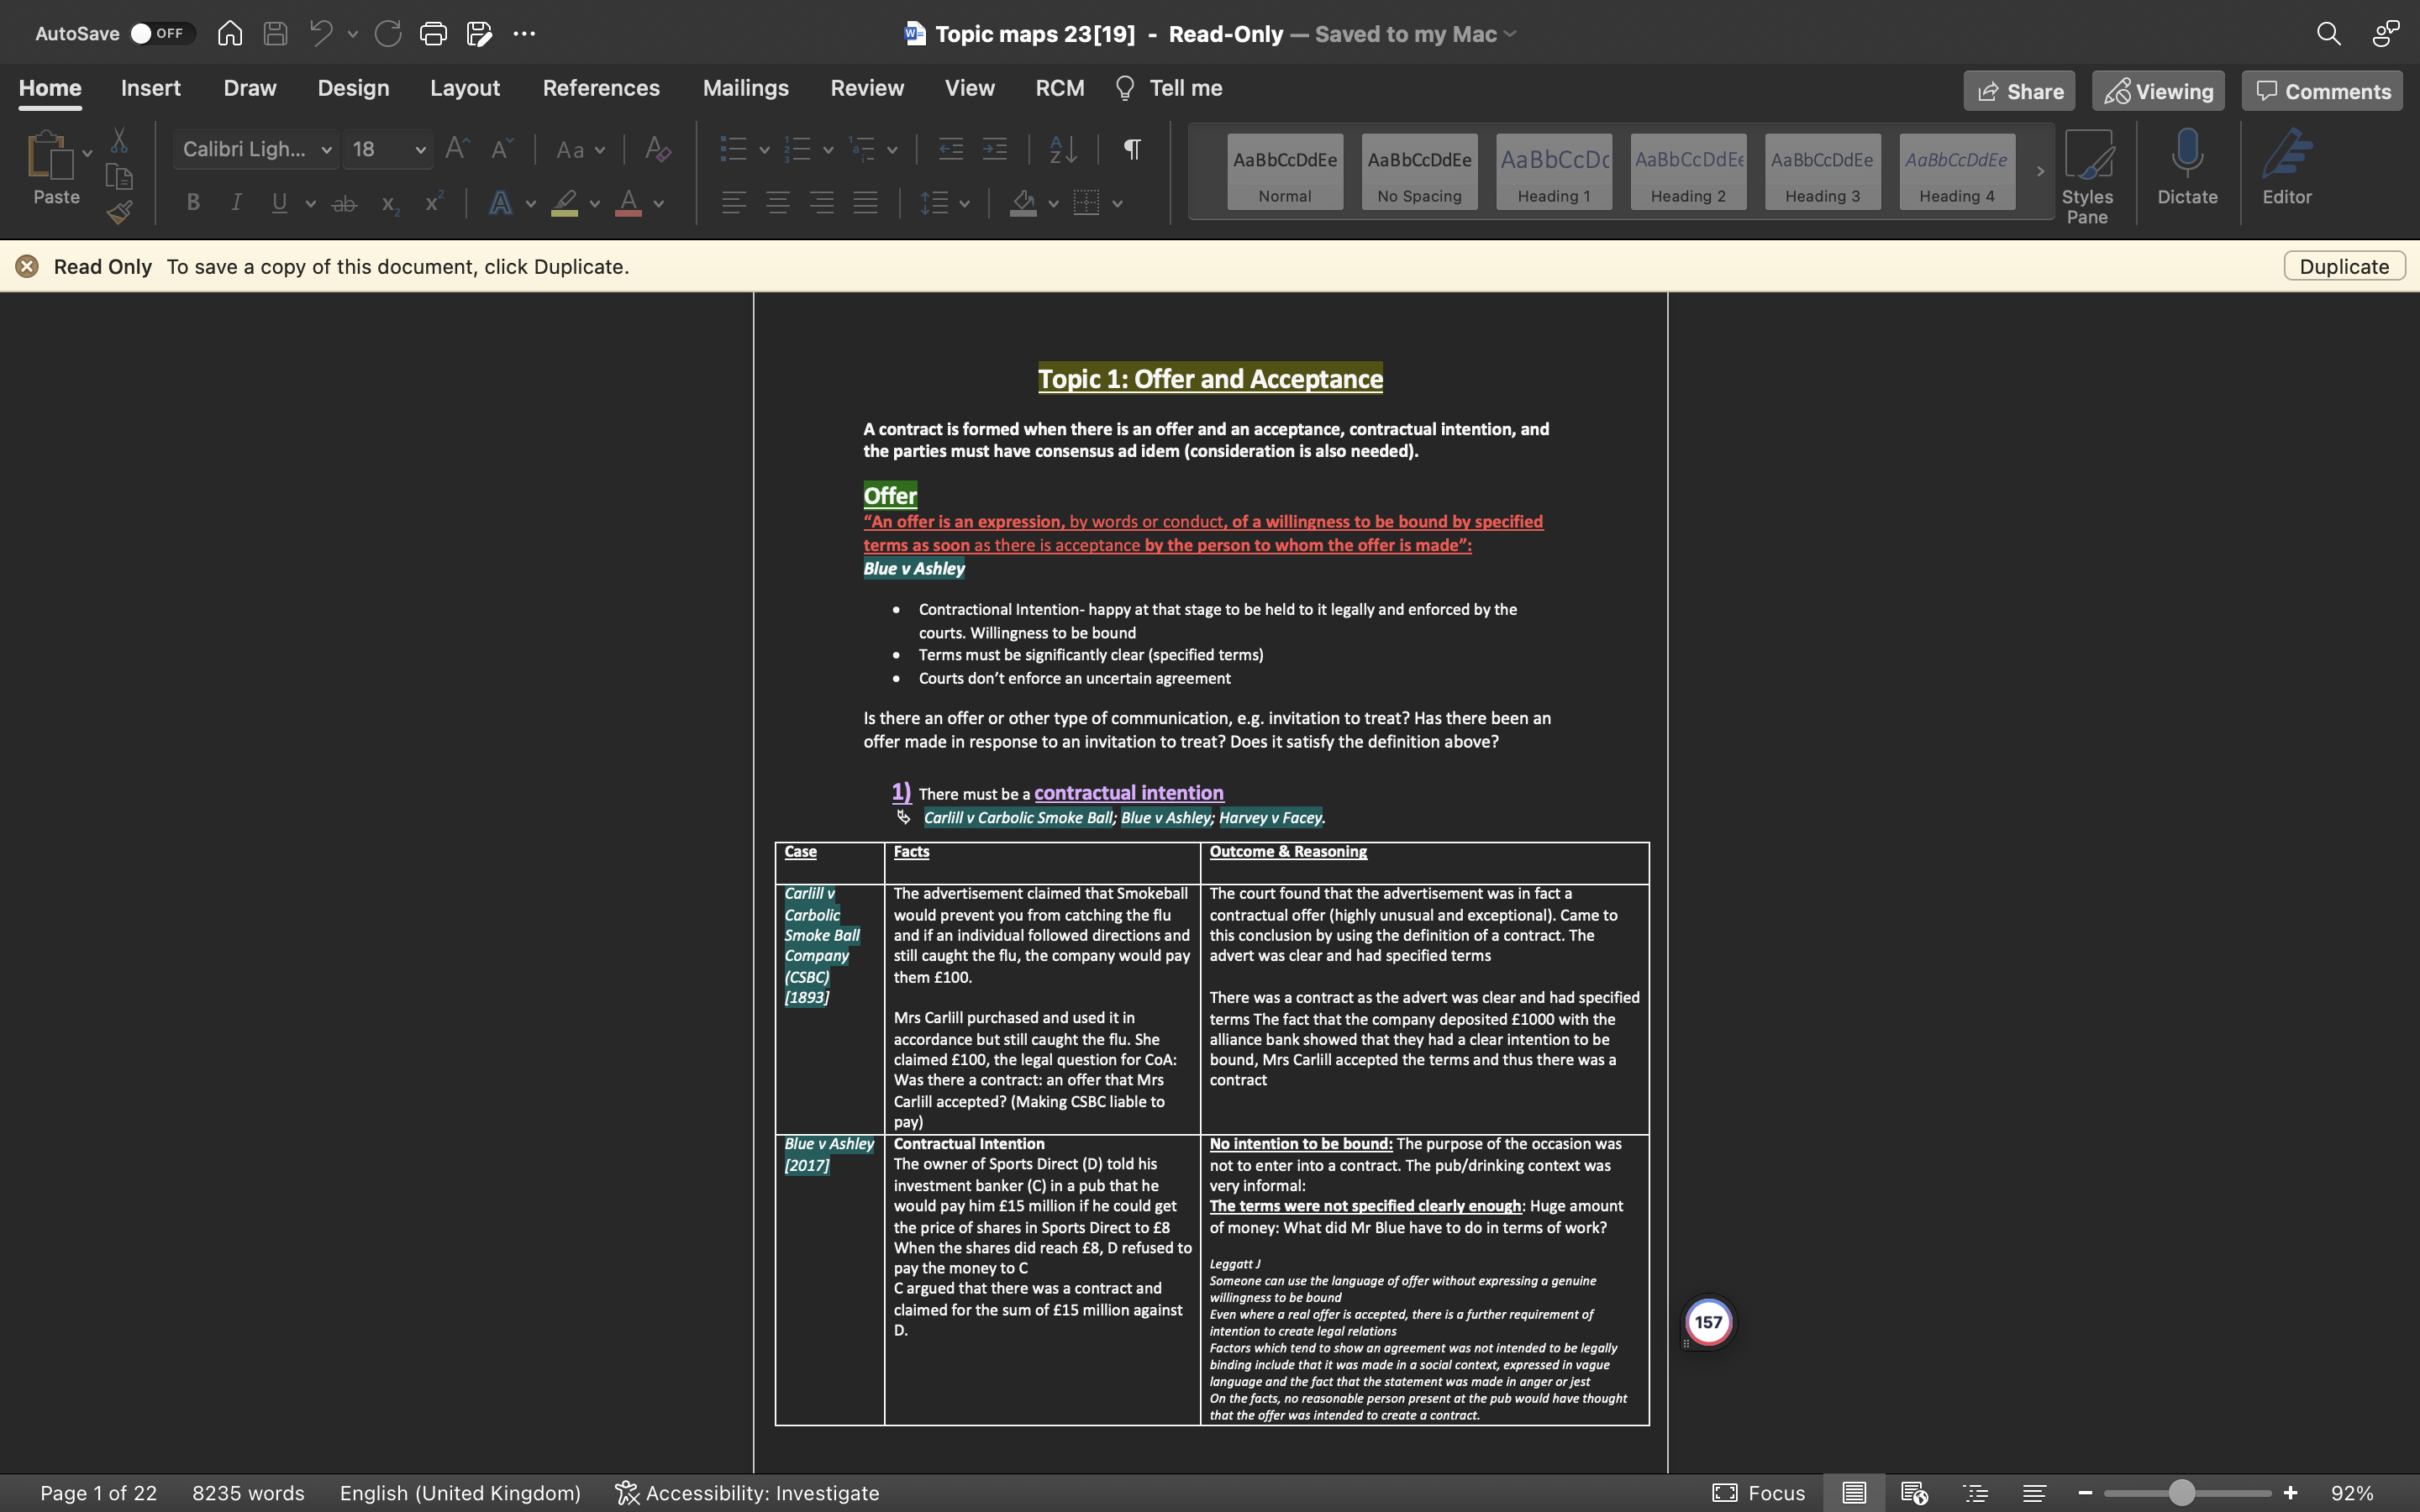The width and height of the screenshot is (2420, 1512).
Task: Show paragraph marks
Action: tap(1131, 149)
